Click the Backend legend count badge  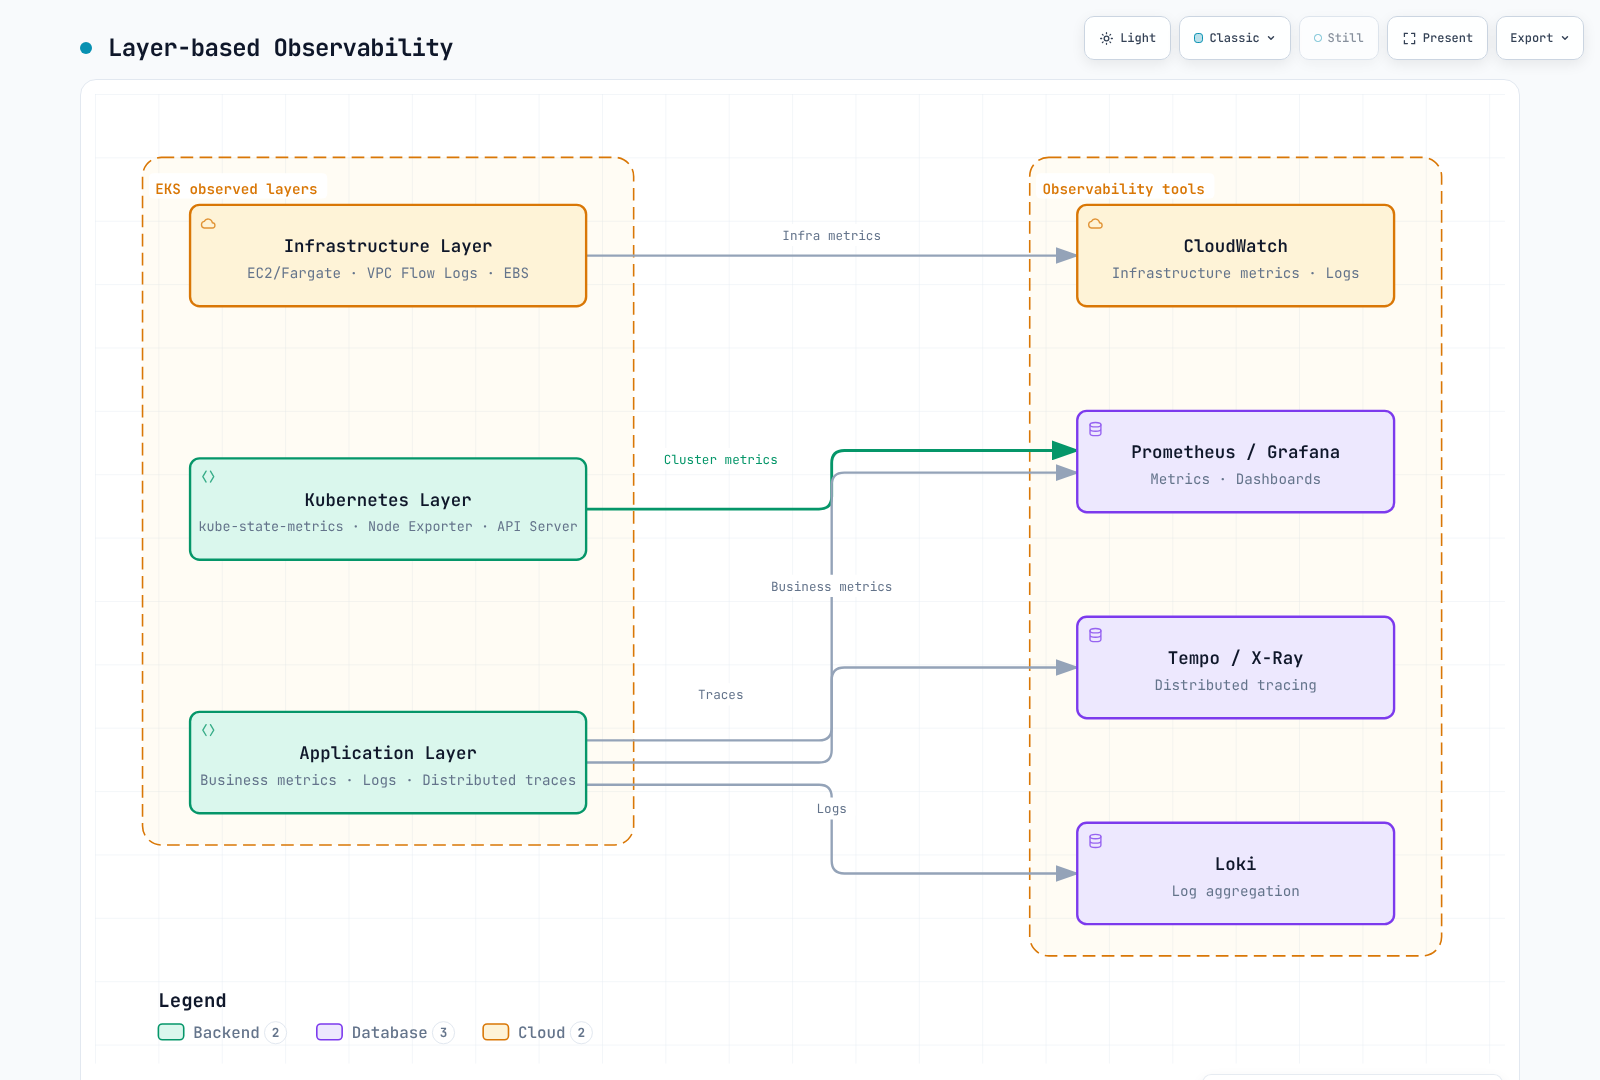coord(275,1032)
